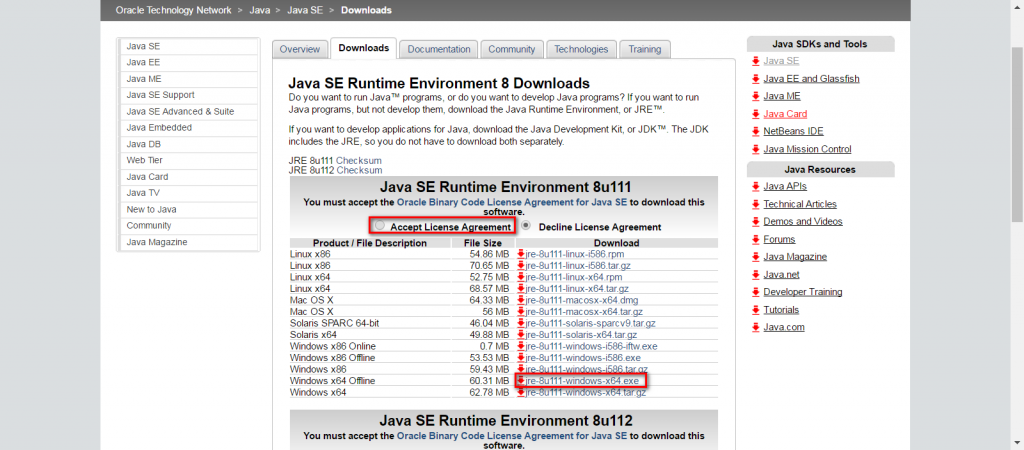Click the red arrow icon beside Java.com
This screenshot has width=1024, height=450.
pyautogui.click(x=756, y=327)
